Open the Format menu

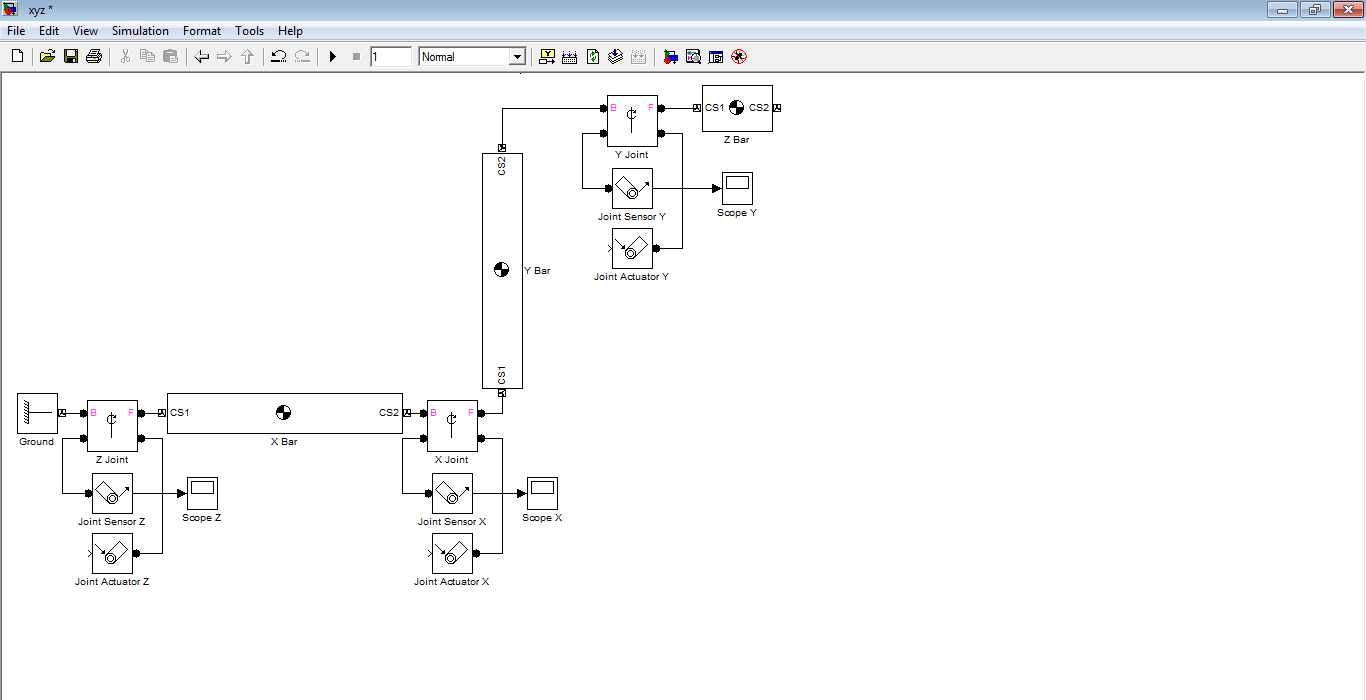[202, 31]
